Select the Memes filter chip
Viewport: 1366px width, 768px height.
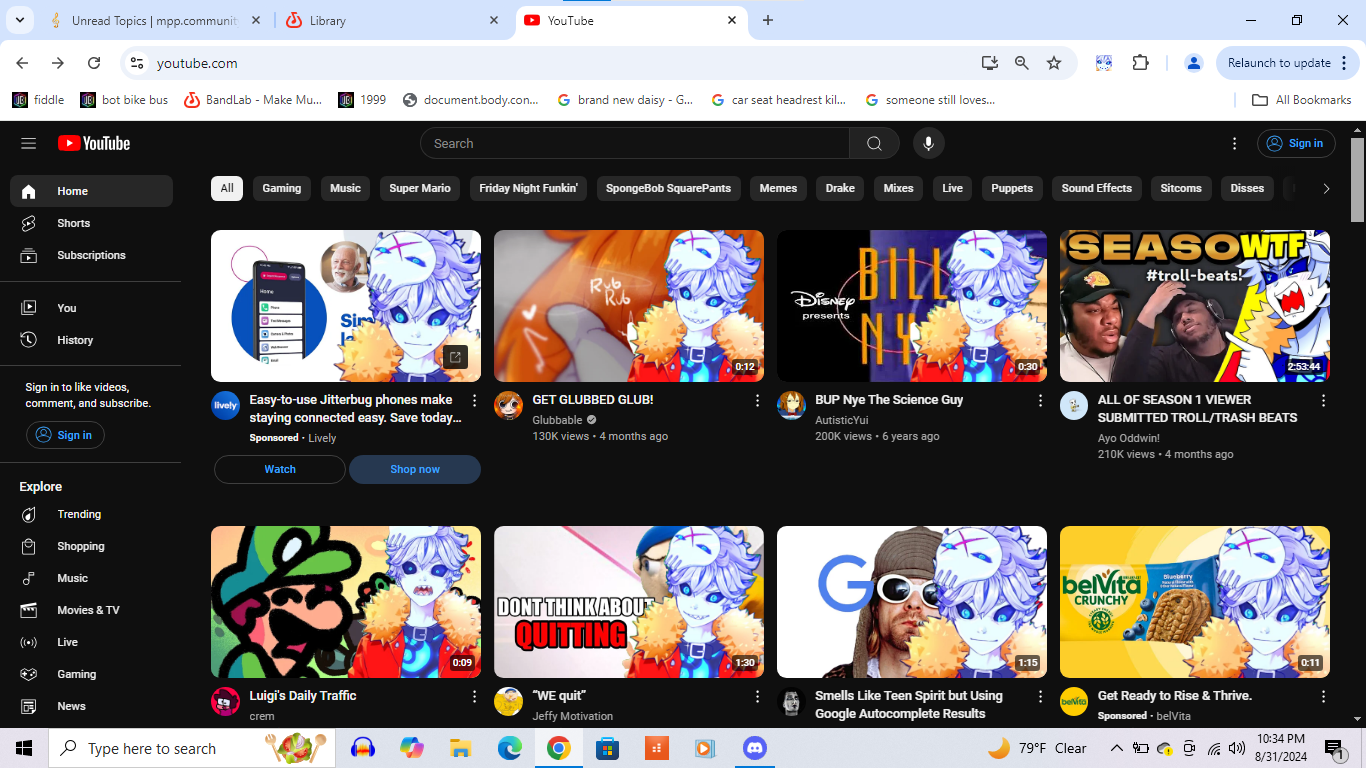[x=778, y=188]
